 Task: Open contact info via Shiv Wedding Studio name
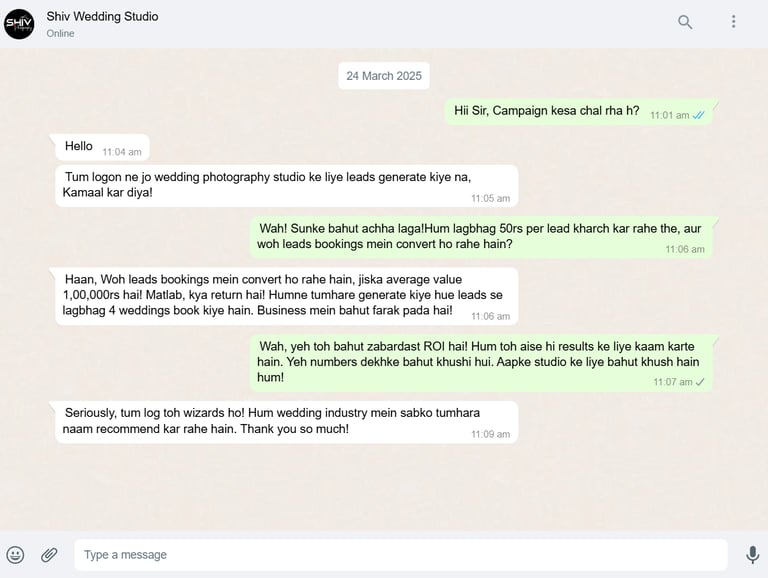102,16
